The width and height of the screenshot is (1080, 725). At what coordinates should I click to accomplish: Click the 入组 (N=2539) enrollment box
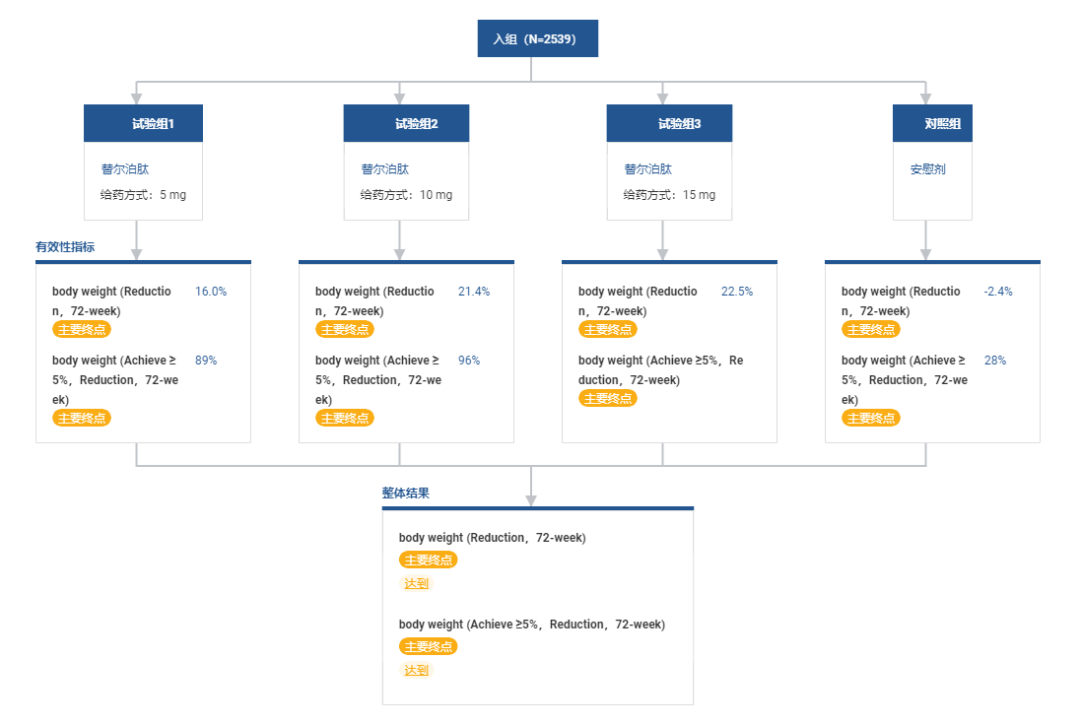pos(537,39)
